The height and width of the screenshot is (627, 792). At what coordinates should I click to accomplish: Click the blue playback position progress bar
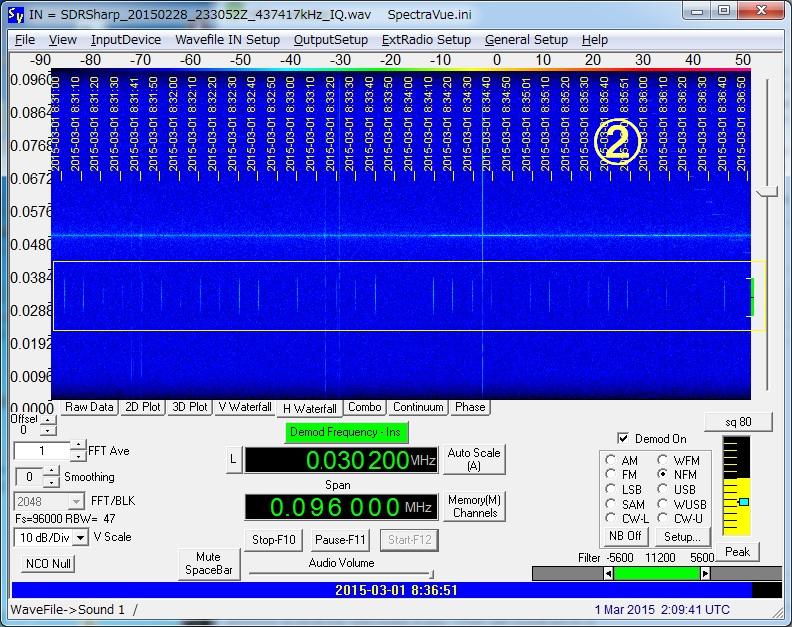[x=381, y=590]
